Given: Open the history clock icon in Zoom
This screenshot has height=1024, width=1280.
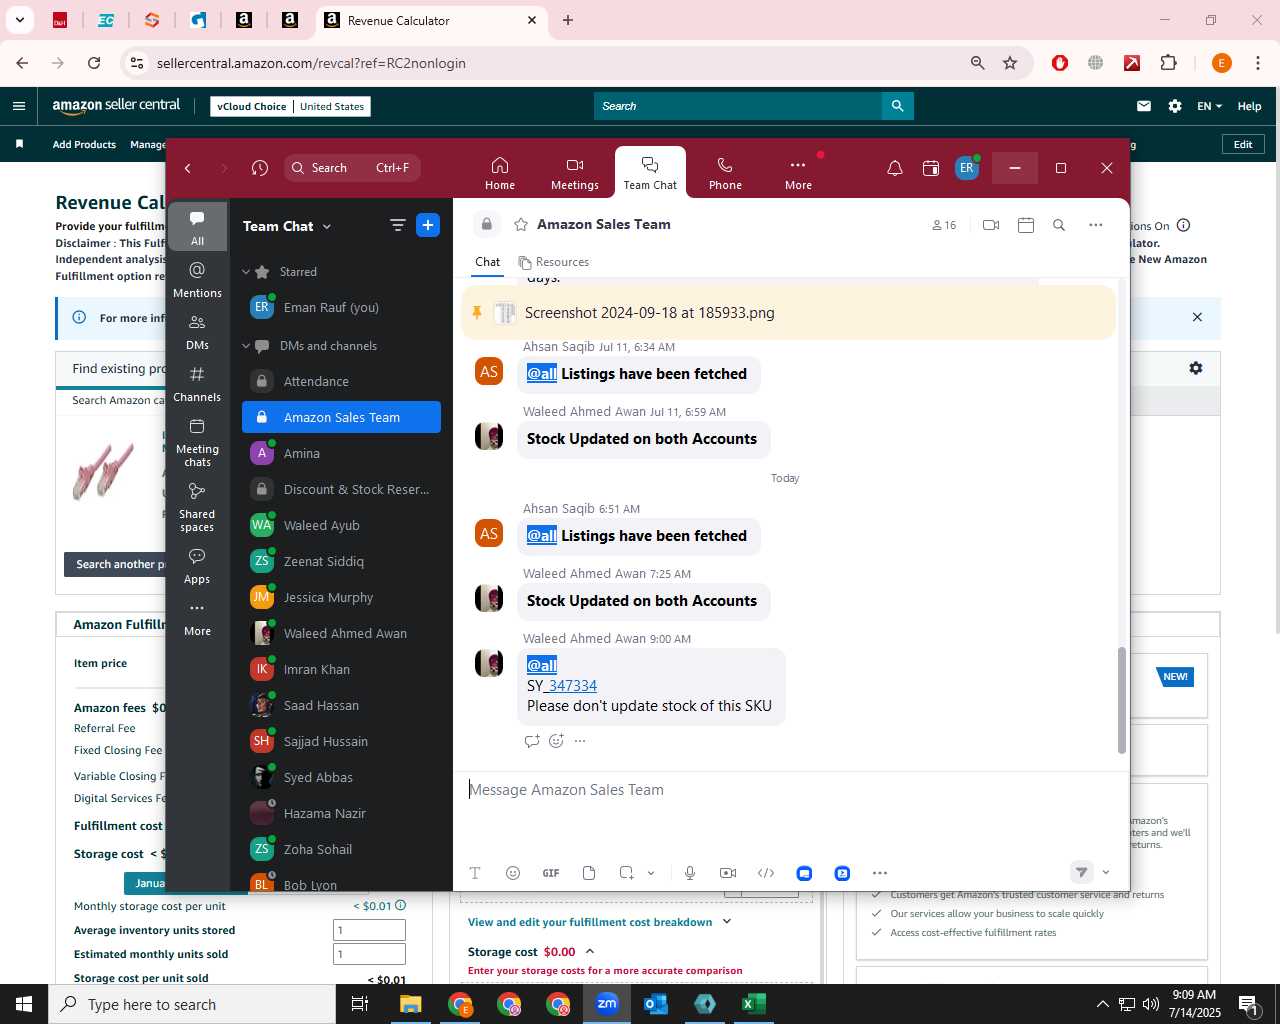Looking at the screenshot, I should point(260,168).
